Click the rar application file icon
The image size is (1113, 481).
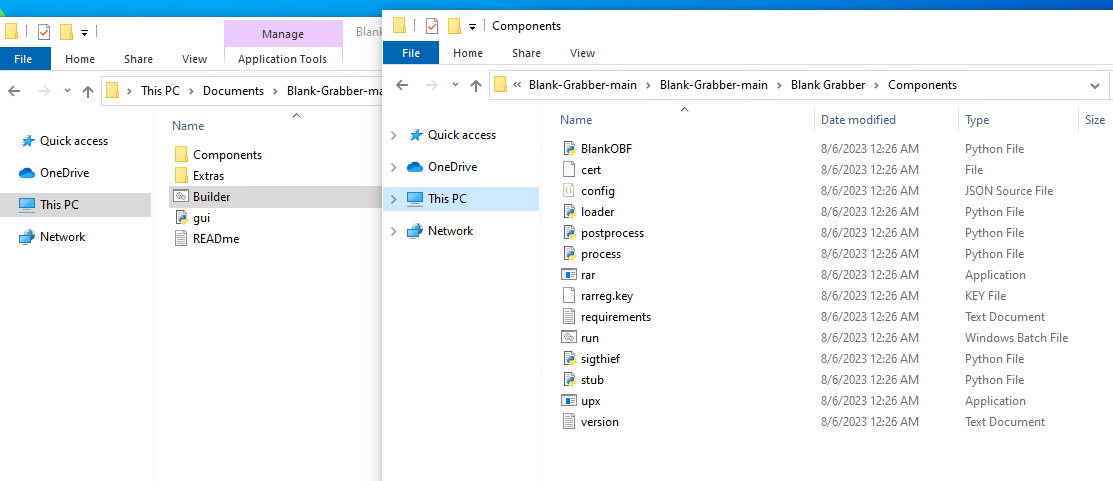569,275
